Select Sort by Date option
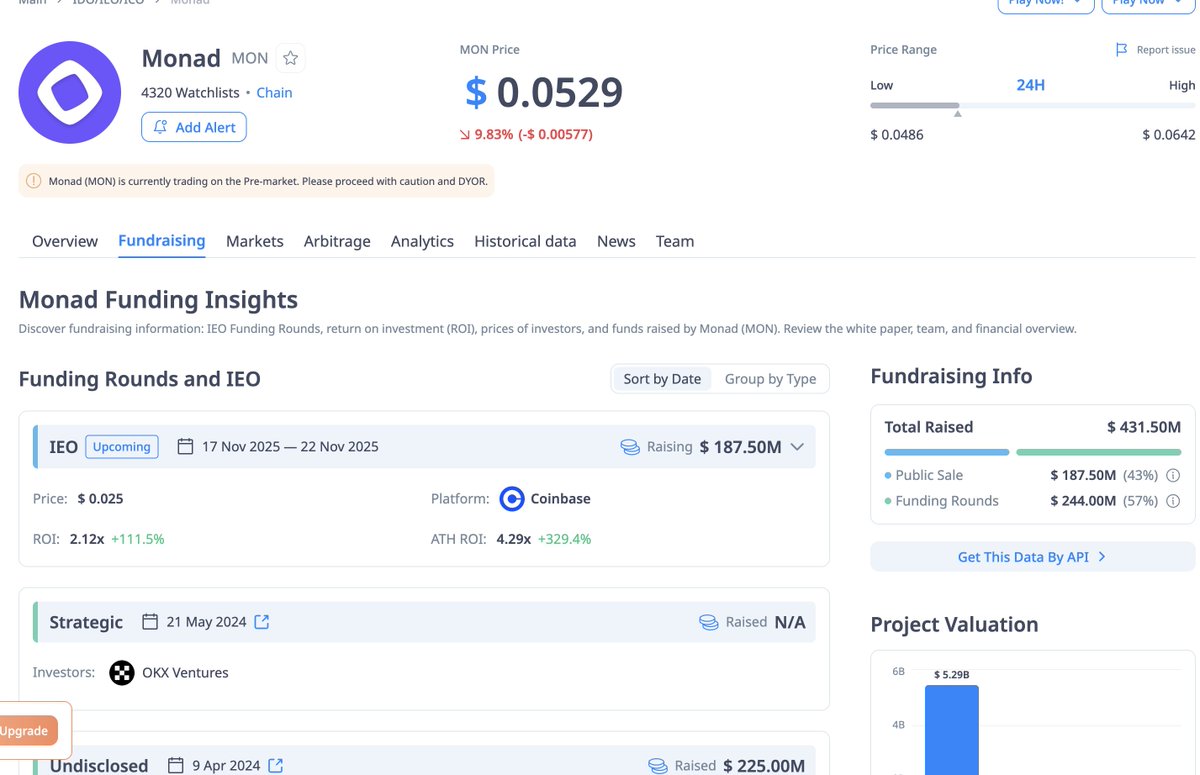The height and width of the screenshot is (775, 1200). pos(662,379)
